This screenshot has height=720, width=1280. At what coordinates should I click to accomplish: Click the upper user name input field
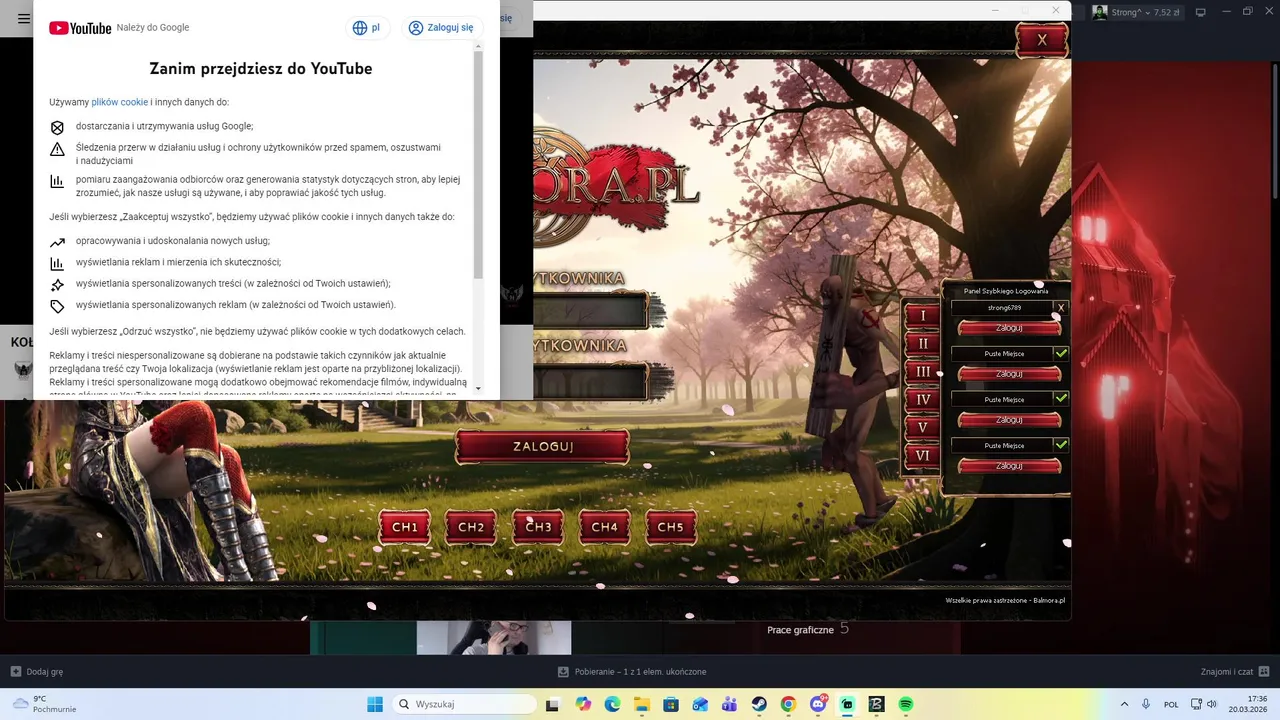pos(591,311)
